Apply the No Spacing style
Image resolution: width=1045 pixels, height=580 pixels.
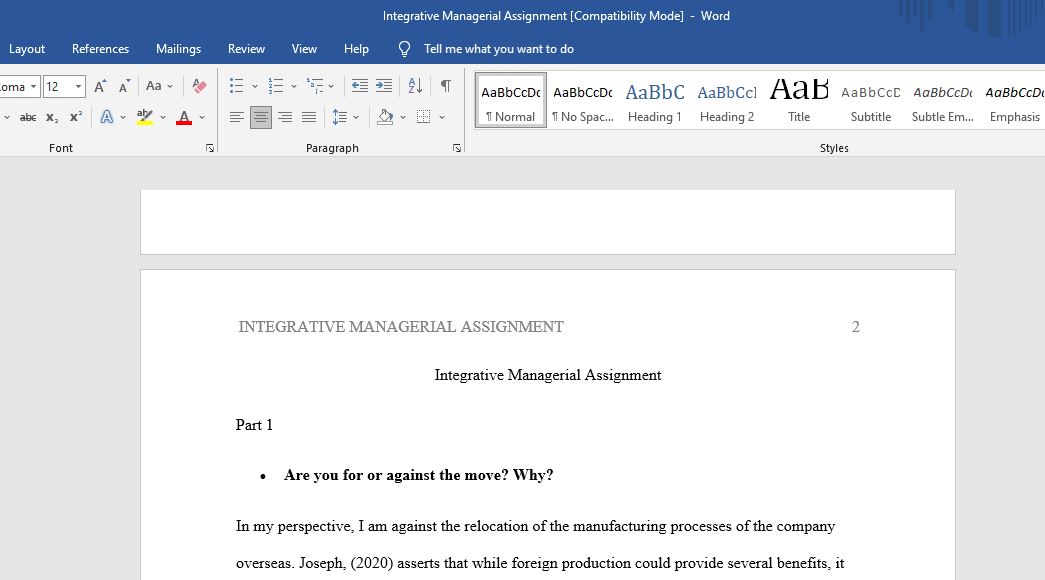582,101
